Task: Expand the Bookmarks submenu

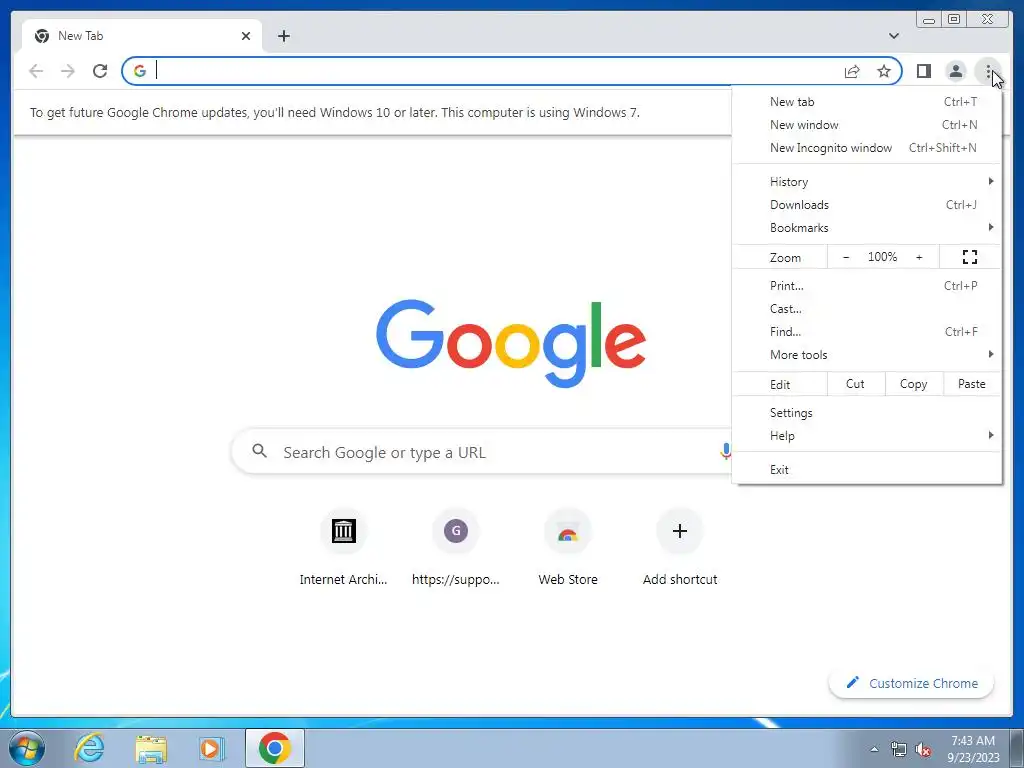Action: tap(867, 227)
